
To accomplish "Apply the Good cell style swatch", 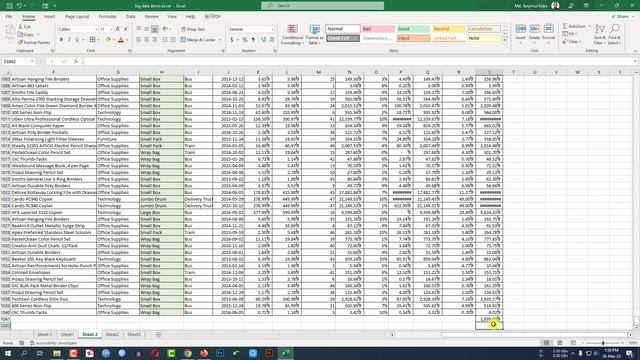I will pyautogui.click(x=413, y=29).
